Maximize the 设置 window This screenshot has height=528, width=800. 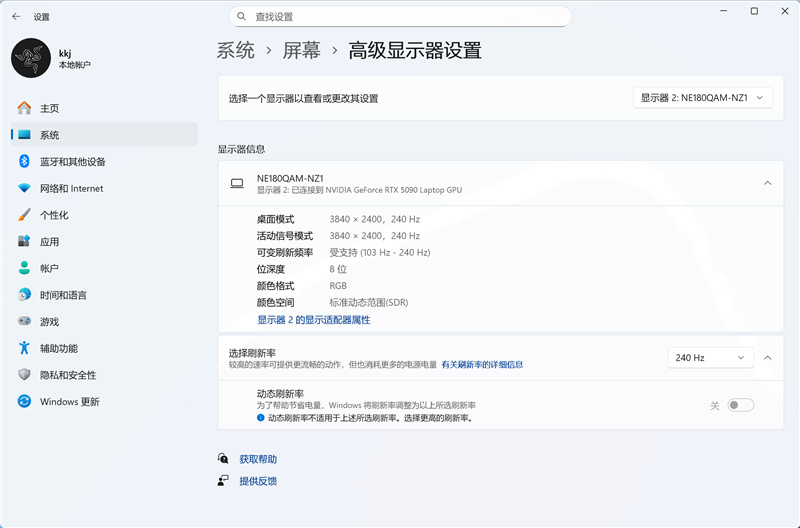pyautogui.click(x=754, y=11)
